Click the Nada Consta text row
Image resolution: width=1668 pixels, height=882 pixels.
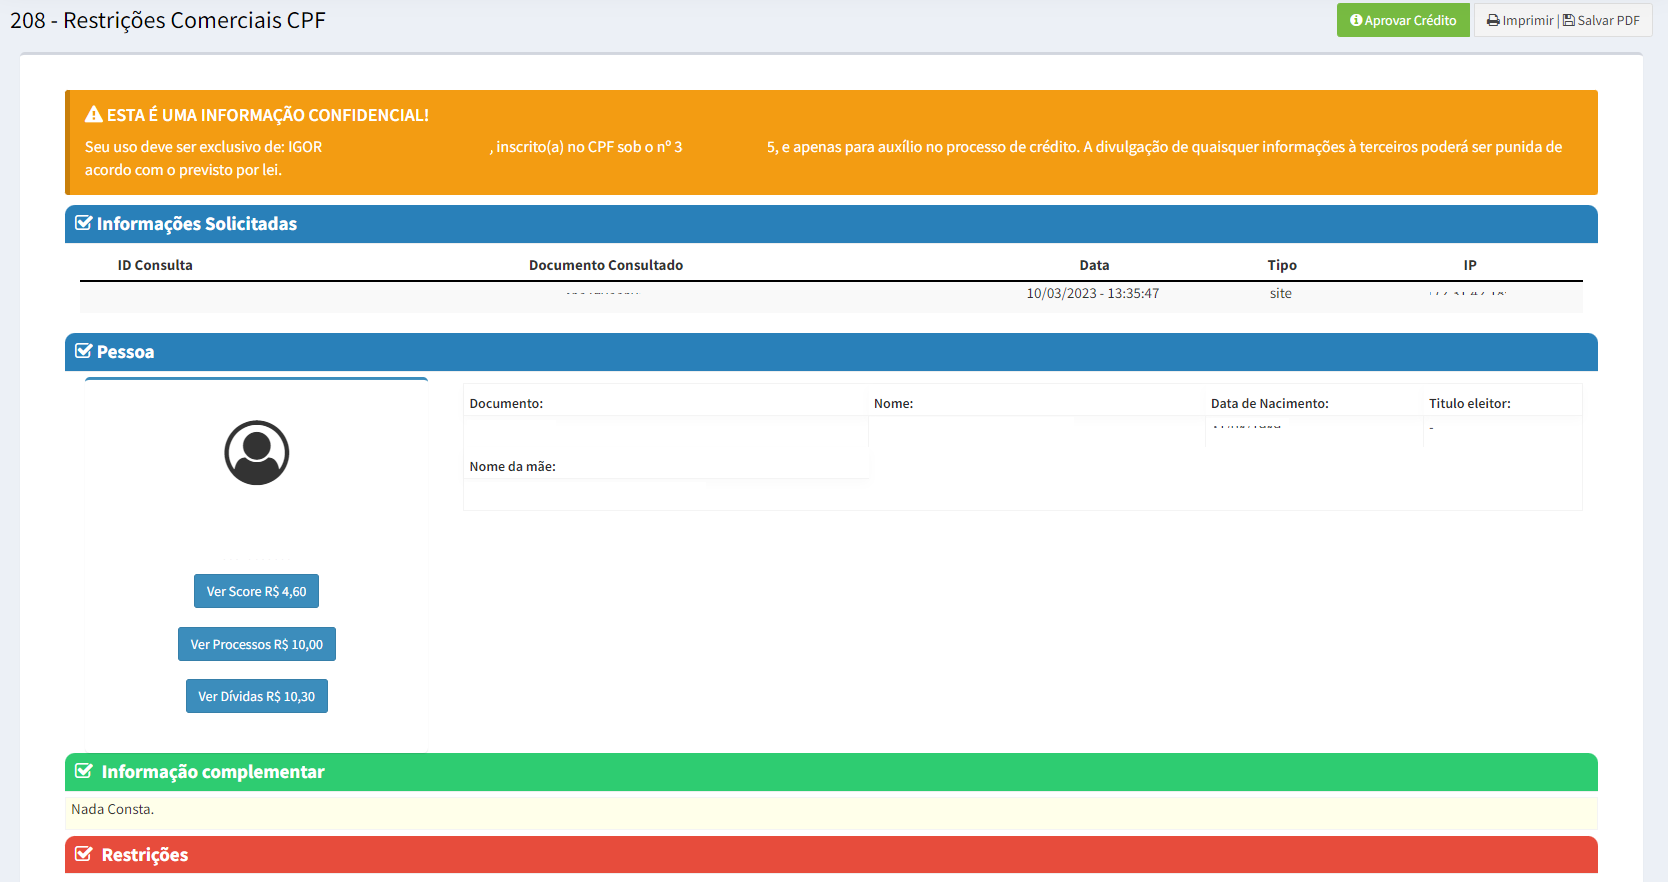tap(112, 809)
